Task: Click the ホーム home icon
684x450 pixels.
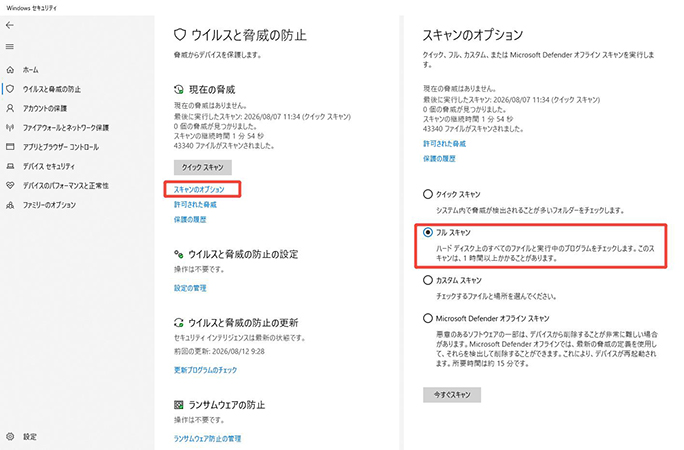Action: coord(10,70)
